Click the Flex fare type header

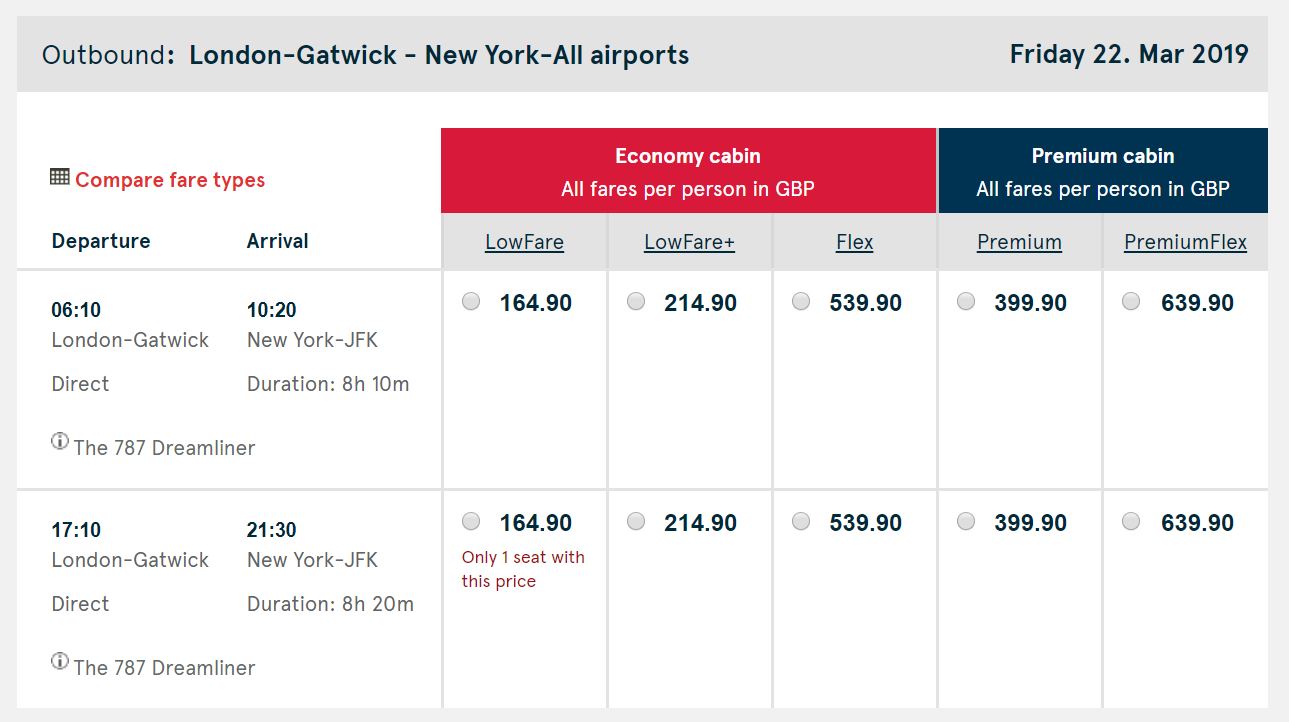[x=854, y=242]
